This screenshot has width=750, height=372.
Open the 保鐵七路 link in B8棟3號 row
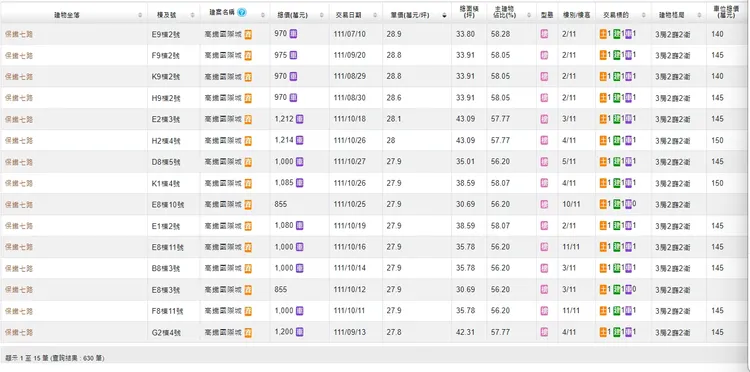19,268
